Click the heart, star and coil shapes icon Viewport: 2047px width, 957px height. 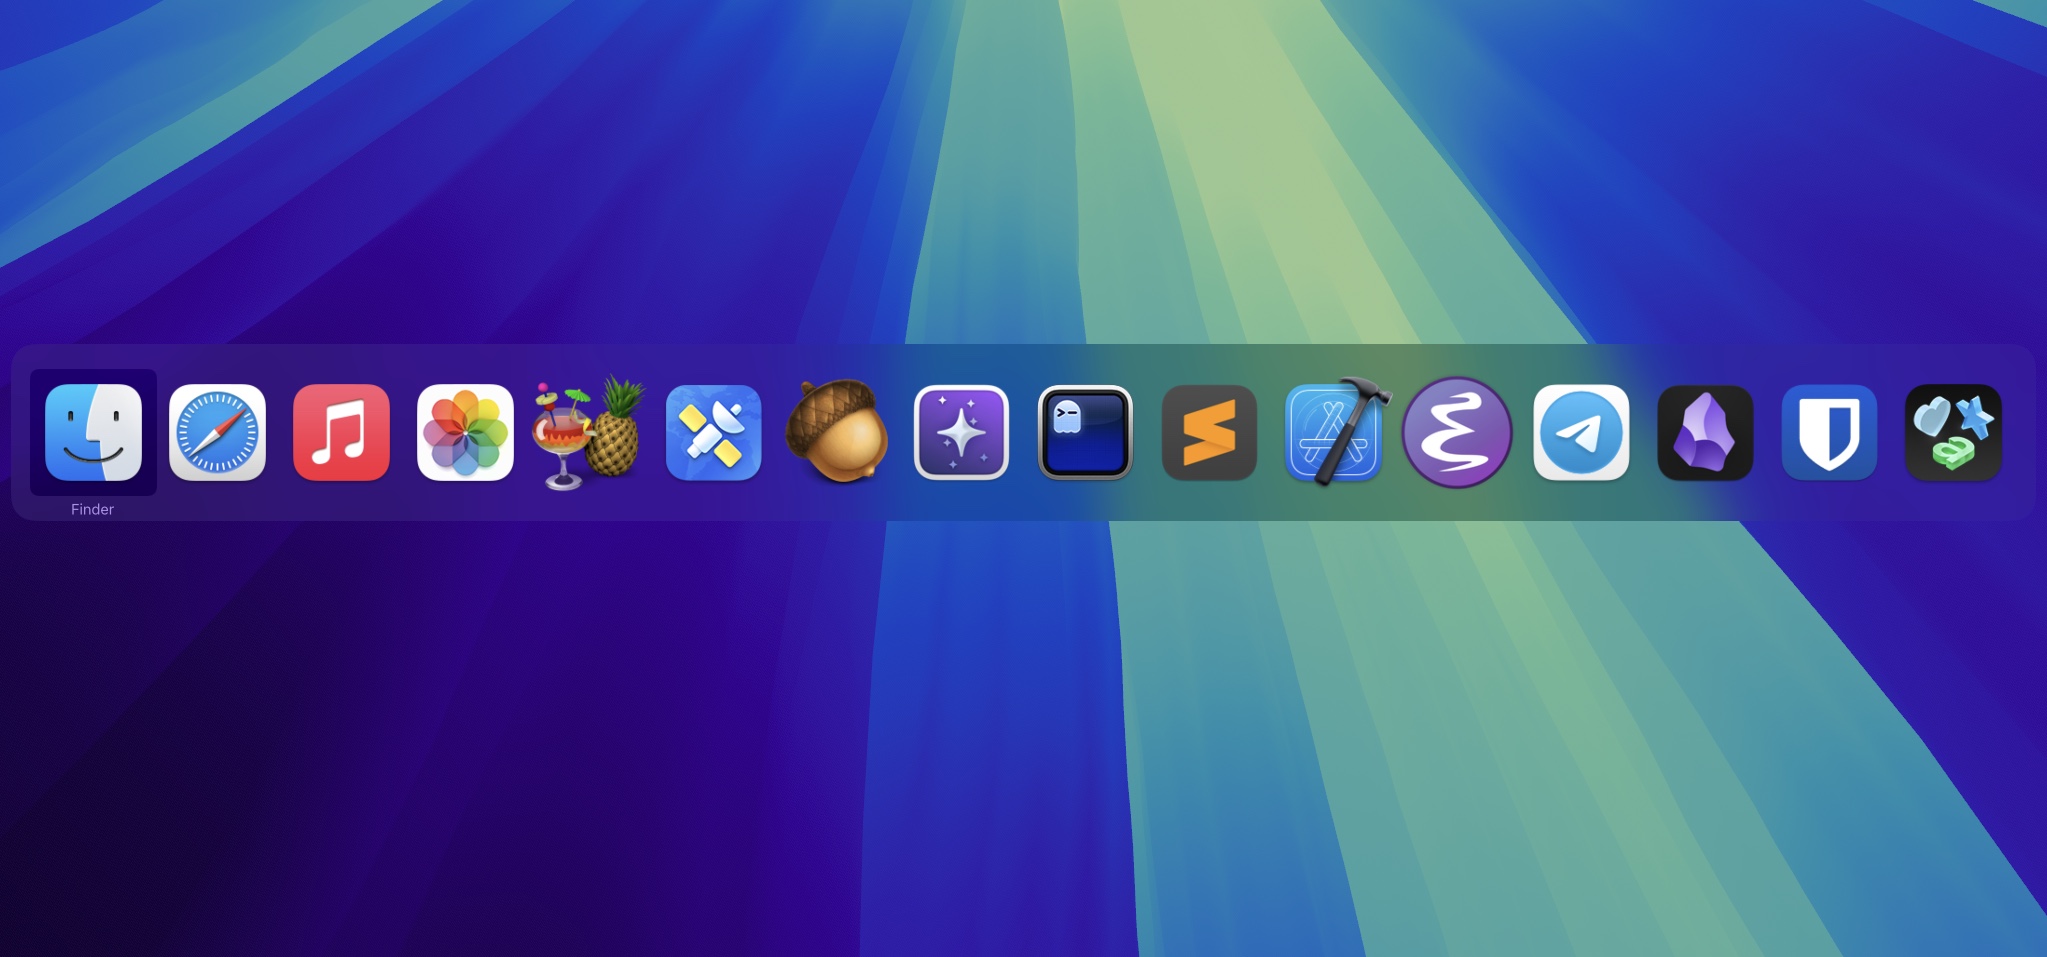coord(1953,432)
